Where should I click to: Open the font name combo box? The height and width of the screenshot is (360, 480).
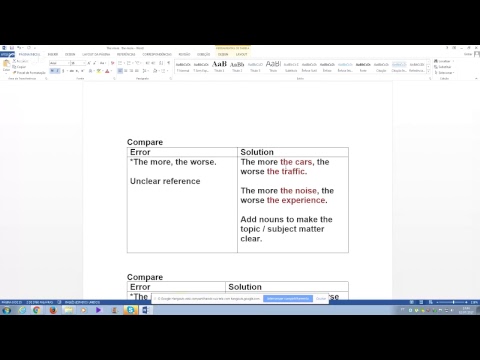pos(60,63)
